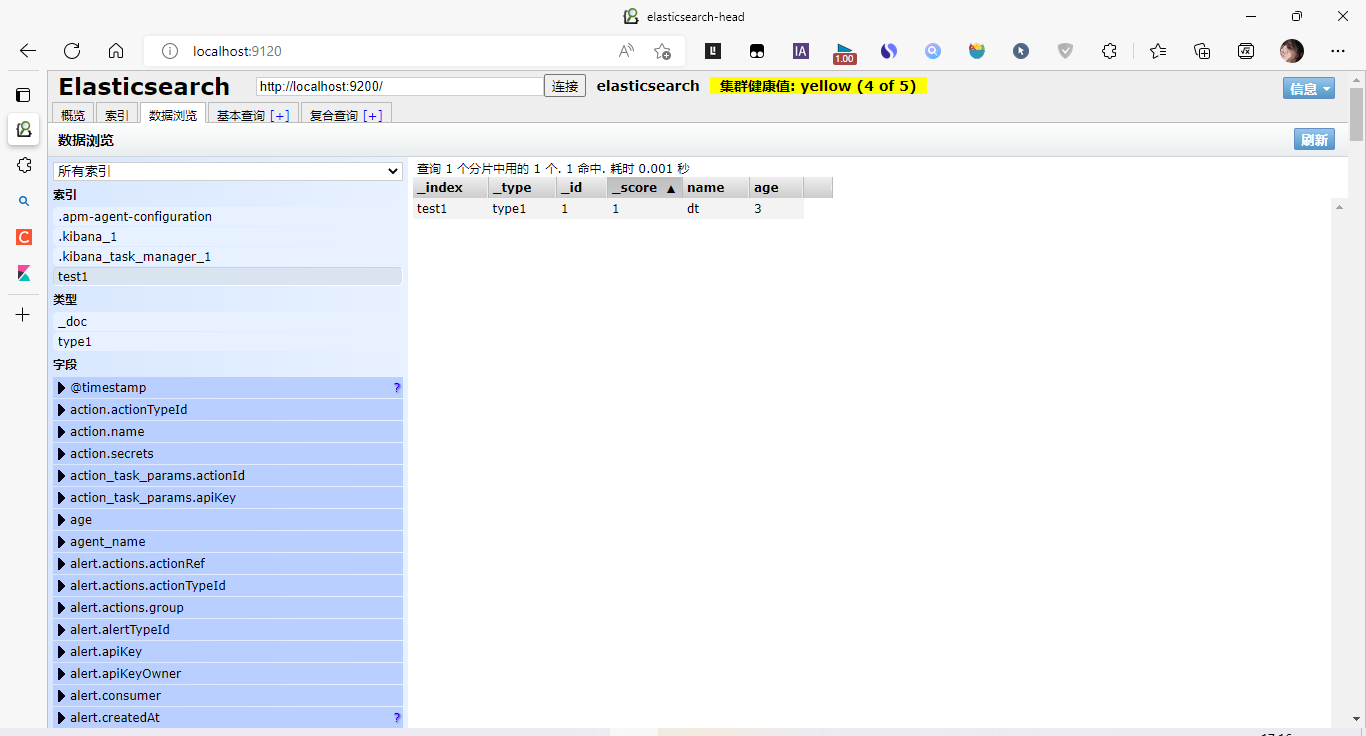This screenshot has height=736, width=1366.
Task: Sort results by the _score column header
Action: click(645, 188)
